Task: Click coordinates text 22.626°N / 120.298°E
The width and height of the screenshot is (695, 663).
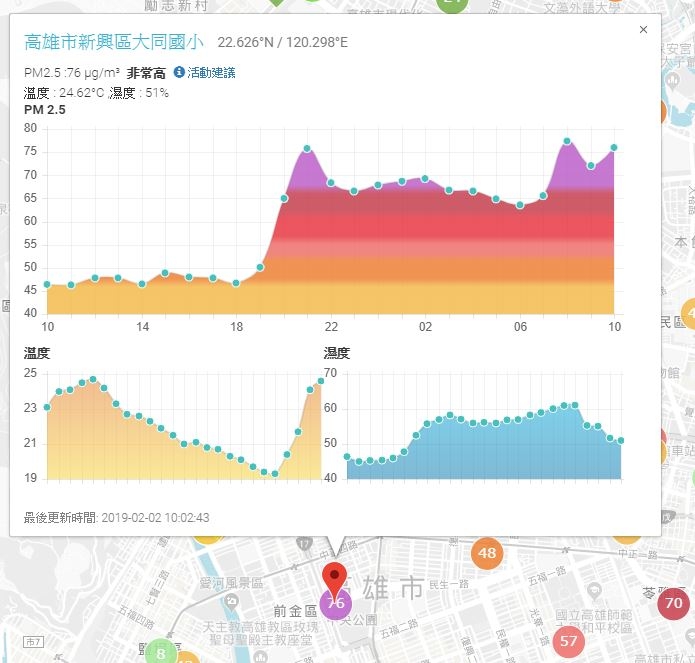Action: [283, 43]
